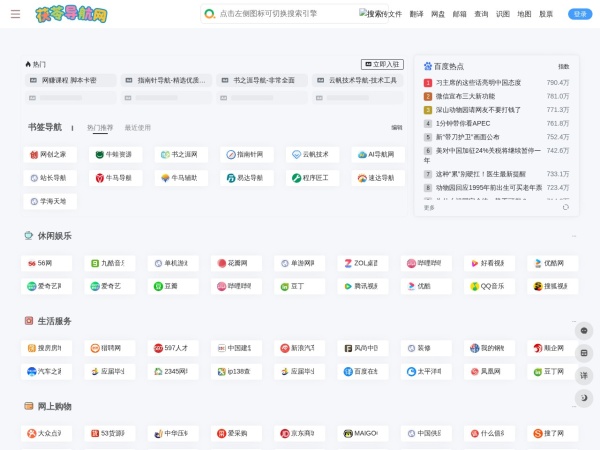Screen dimensions: 600x450
Task: Open the 查询 top menu item
Action: (x=481, y=14)
